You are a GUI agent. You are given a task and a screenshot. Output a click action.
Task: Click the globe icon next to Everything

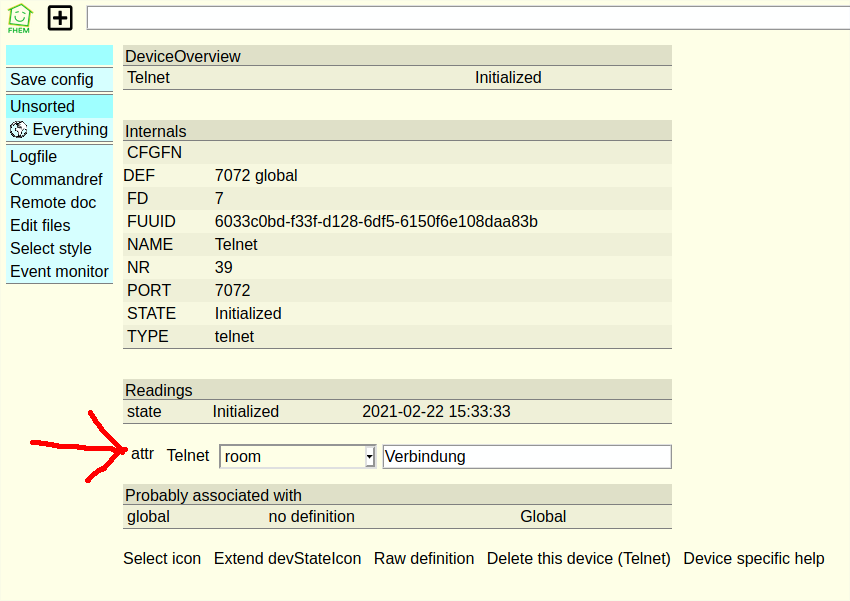click(x=18, y=130)
